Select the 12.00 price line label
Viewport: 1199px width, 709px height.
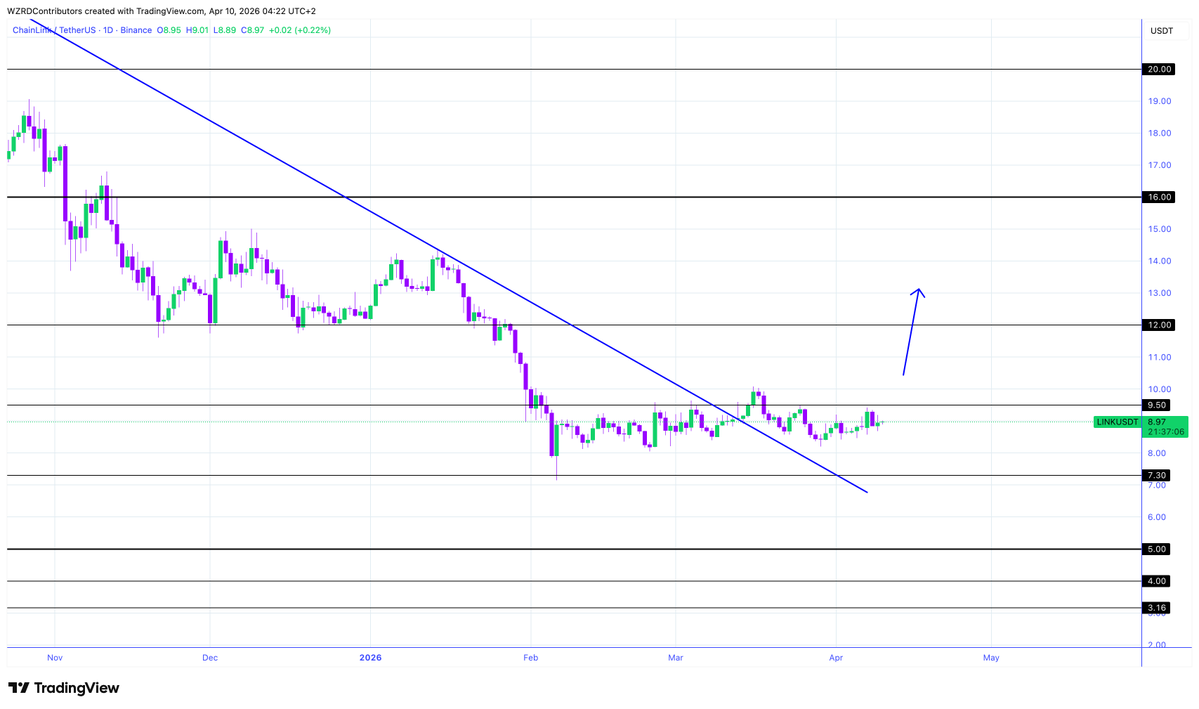tap(1158, 325)
